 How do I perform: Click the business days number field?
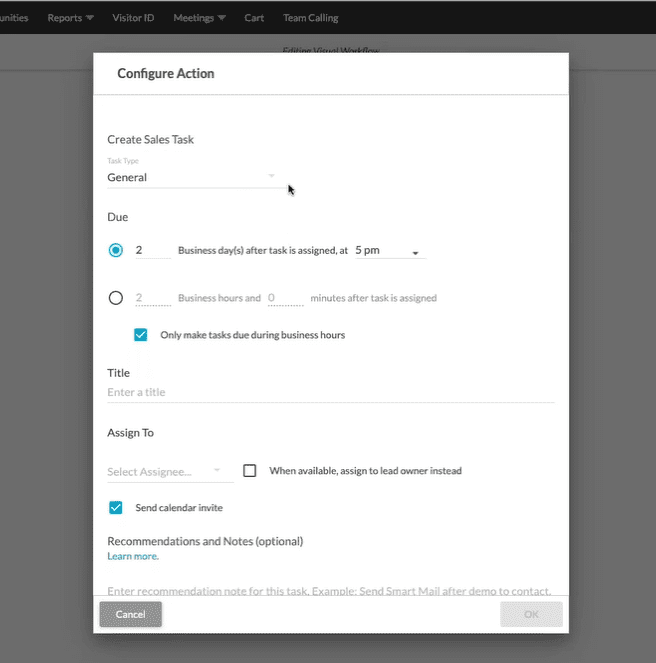click(x=152, y=250)
